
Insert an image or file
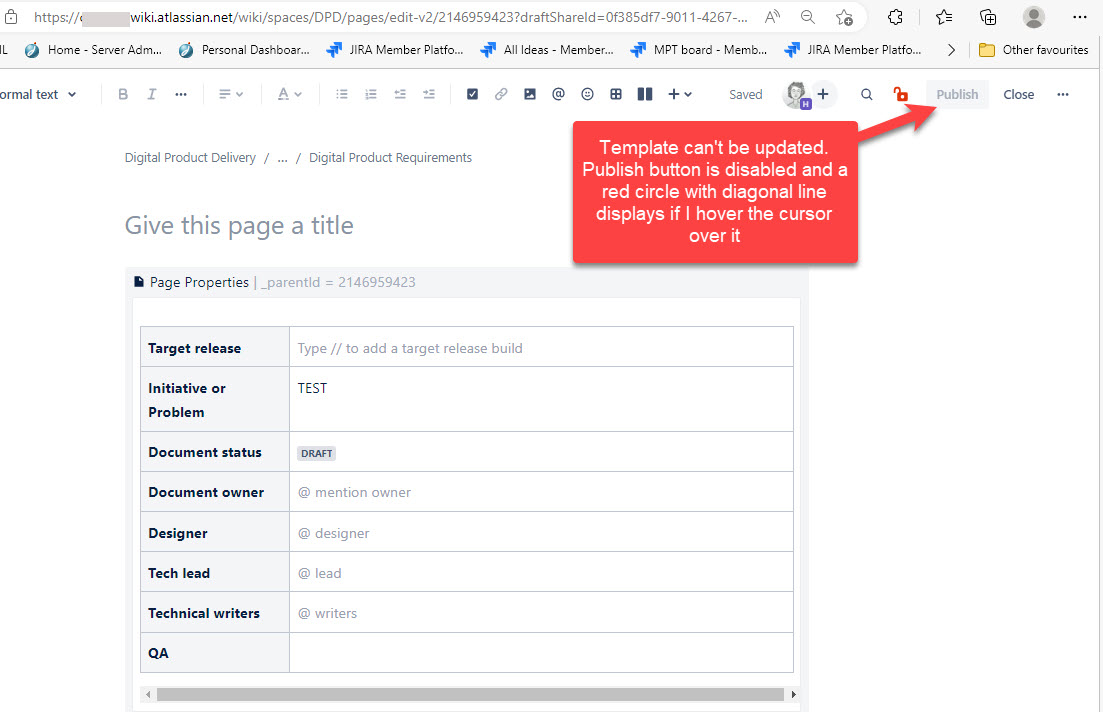click(530, 94)
